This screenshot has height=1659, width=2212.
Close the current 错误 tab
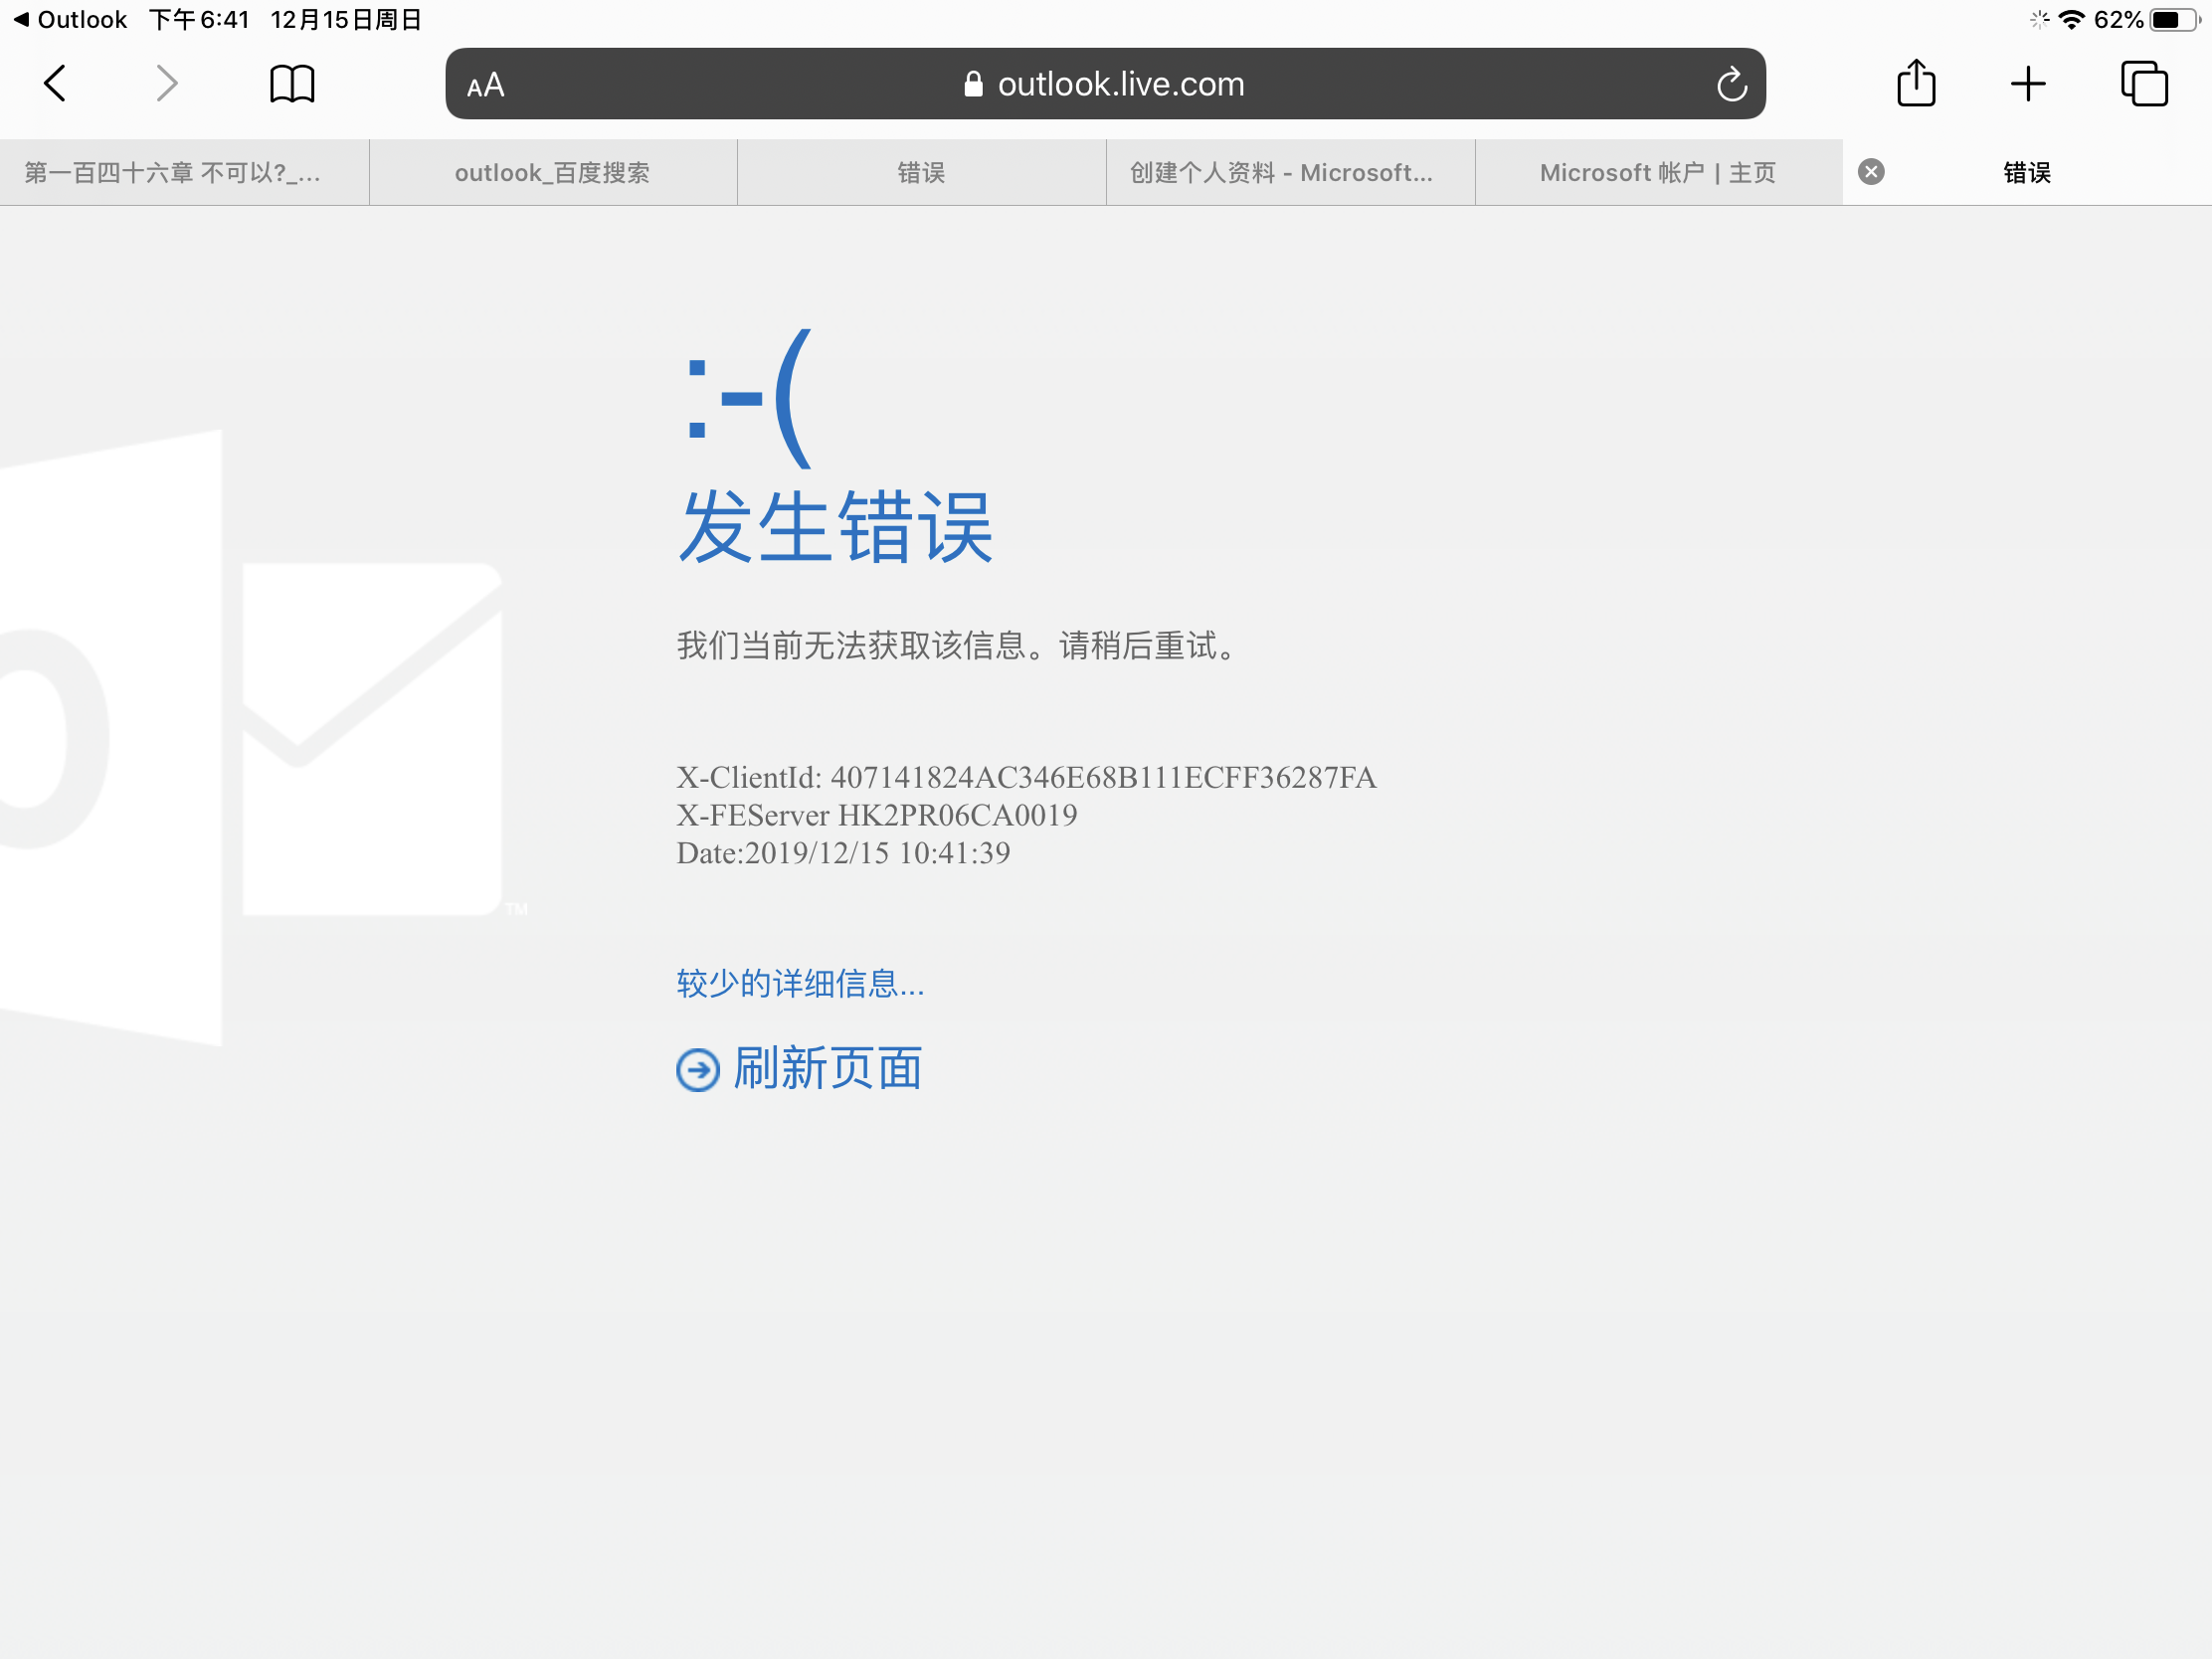point(1871,172)
